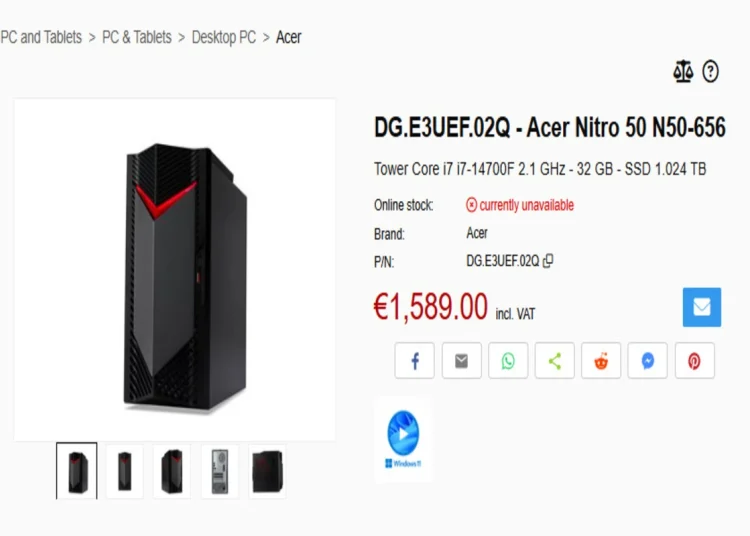Share product via grey email icon

point(462,361)
